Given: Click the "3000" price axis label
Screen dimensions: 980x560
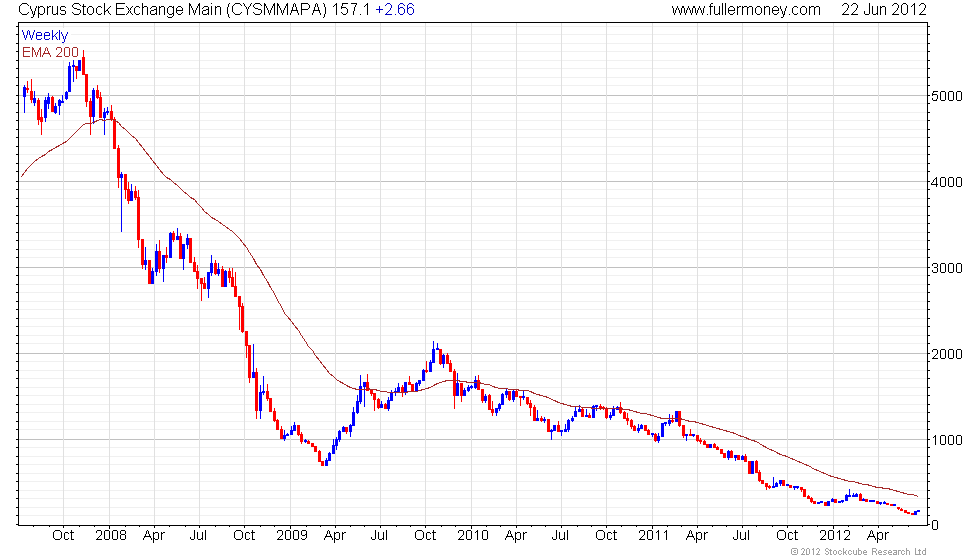Looking at the screenshot, I should point(946,268).
